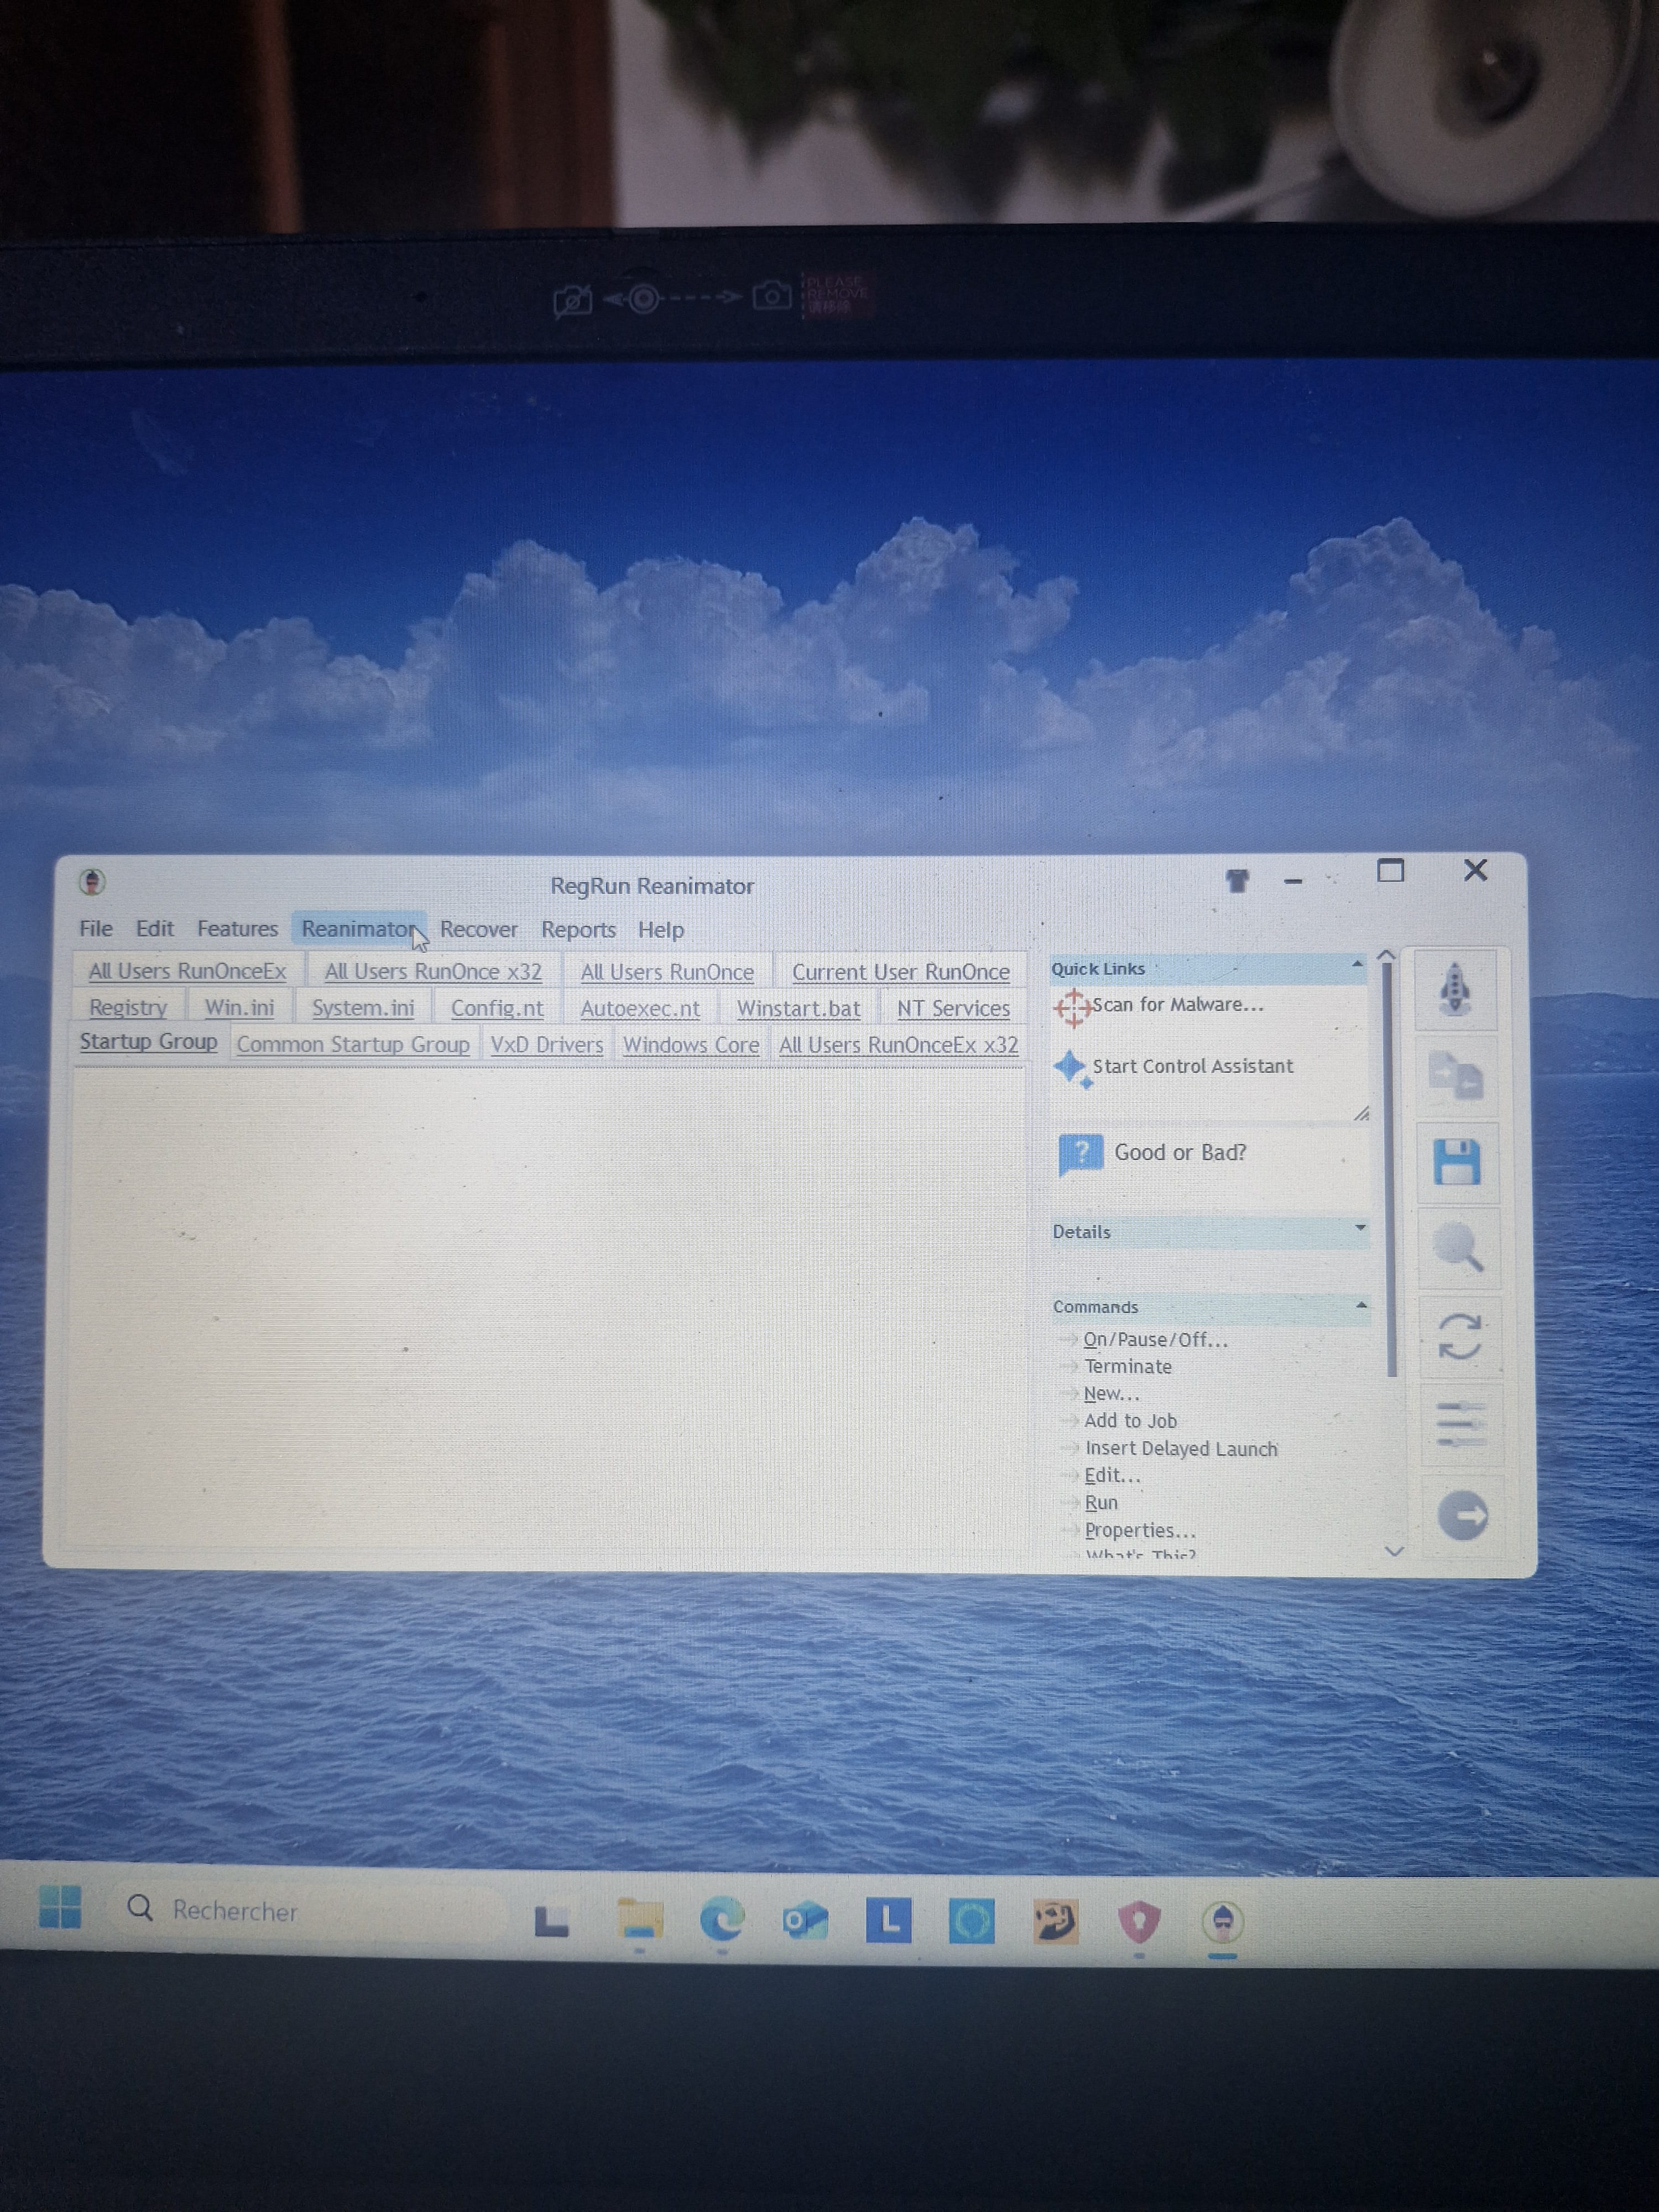Open the Windows Start menu
This screenshot has width=1659, height=2212.
(60, 1906)
